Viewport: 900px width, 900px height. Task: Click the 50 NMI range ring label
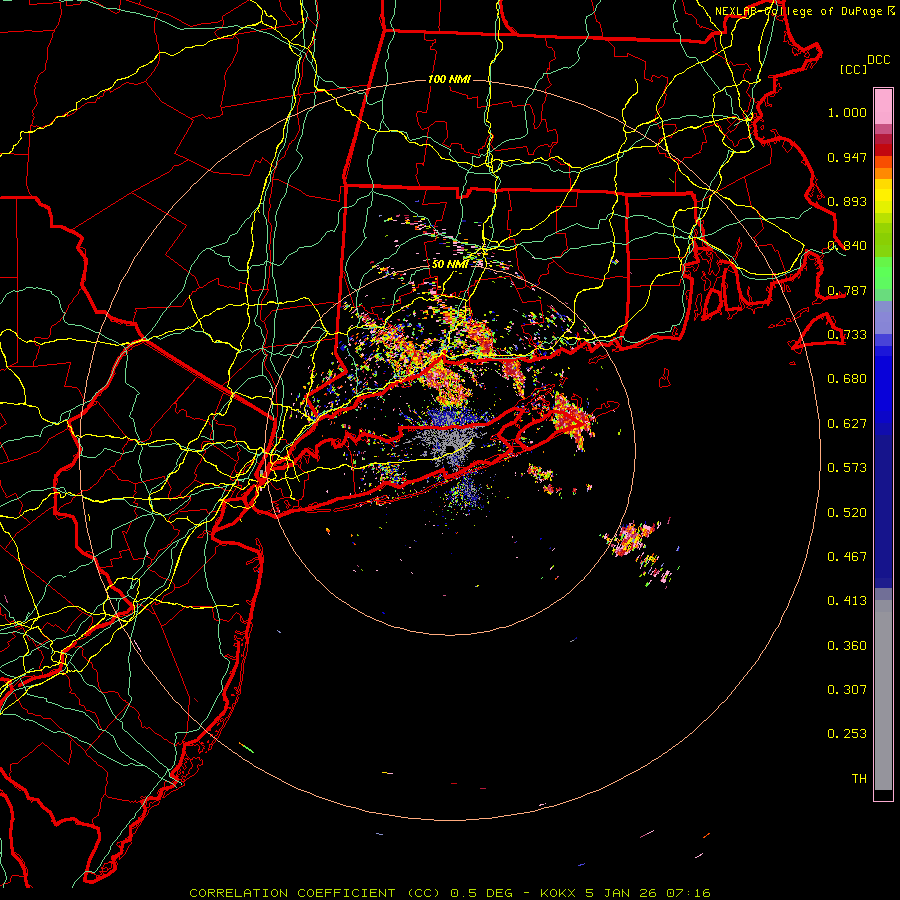pos(449,264)
